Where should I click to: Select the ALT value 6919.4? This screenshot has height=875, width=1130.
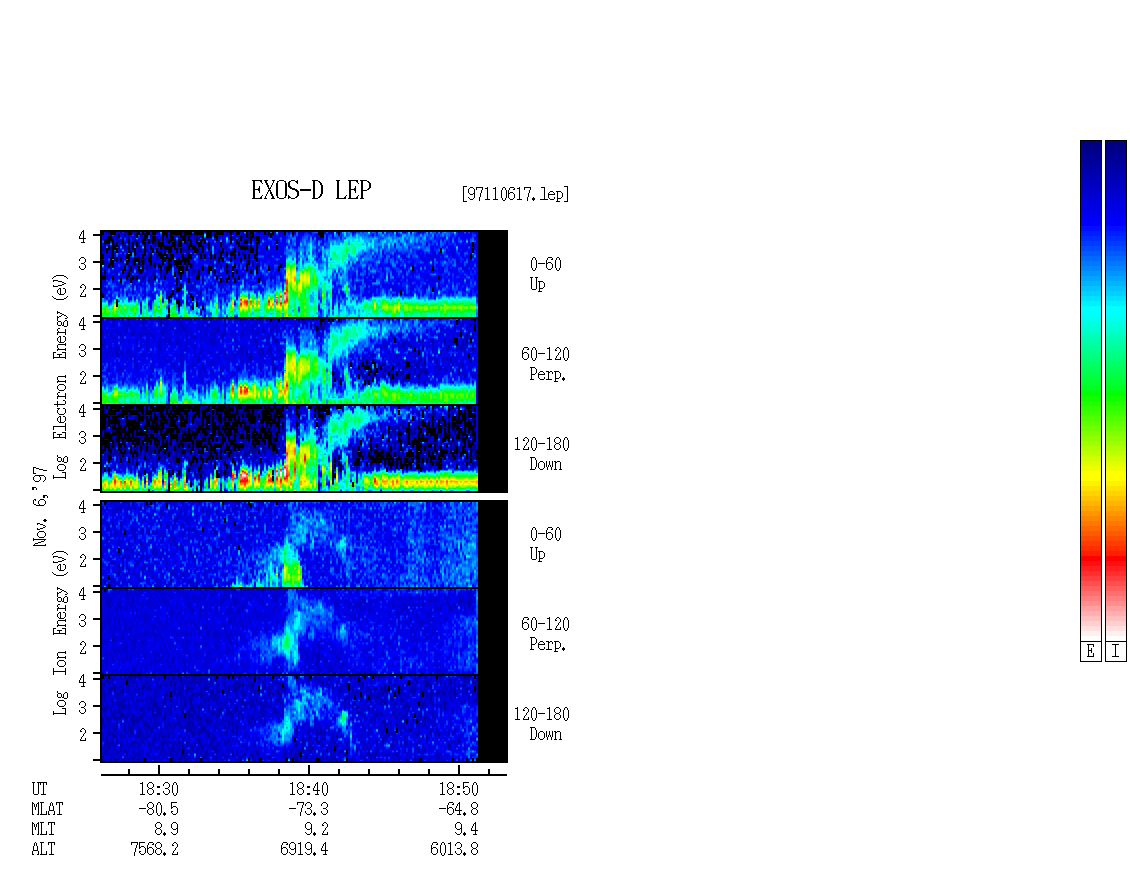pos(304,849)
